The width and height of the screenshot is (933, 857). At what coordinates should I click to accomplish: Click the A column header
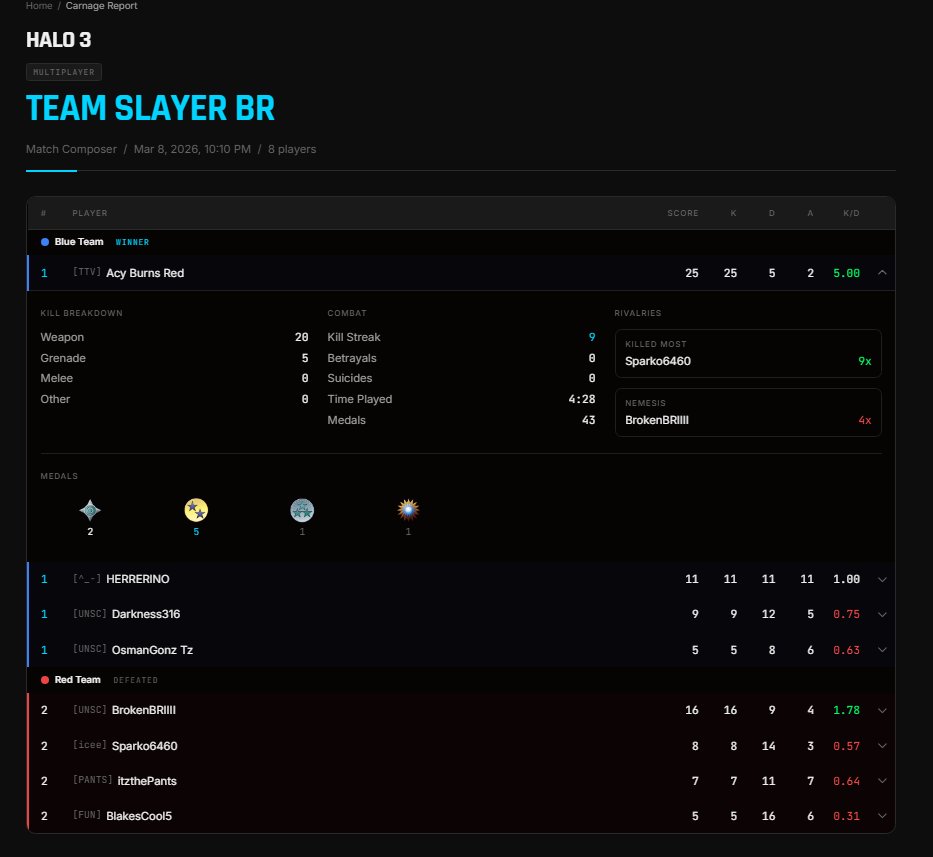[810, 213]
